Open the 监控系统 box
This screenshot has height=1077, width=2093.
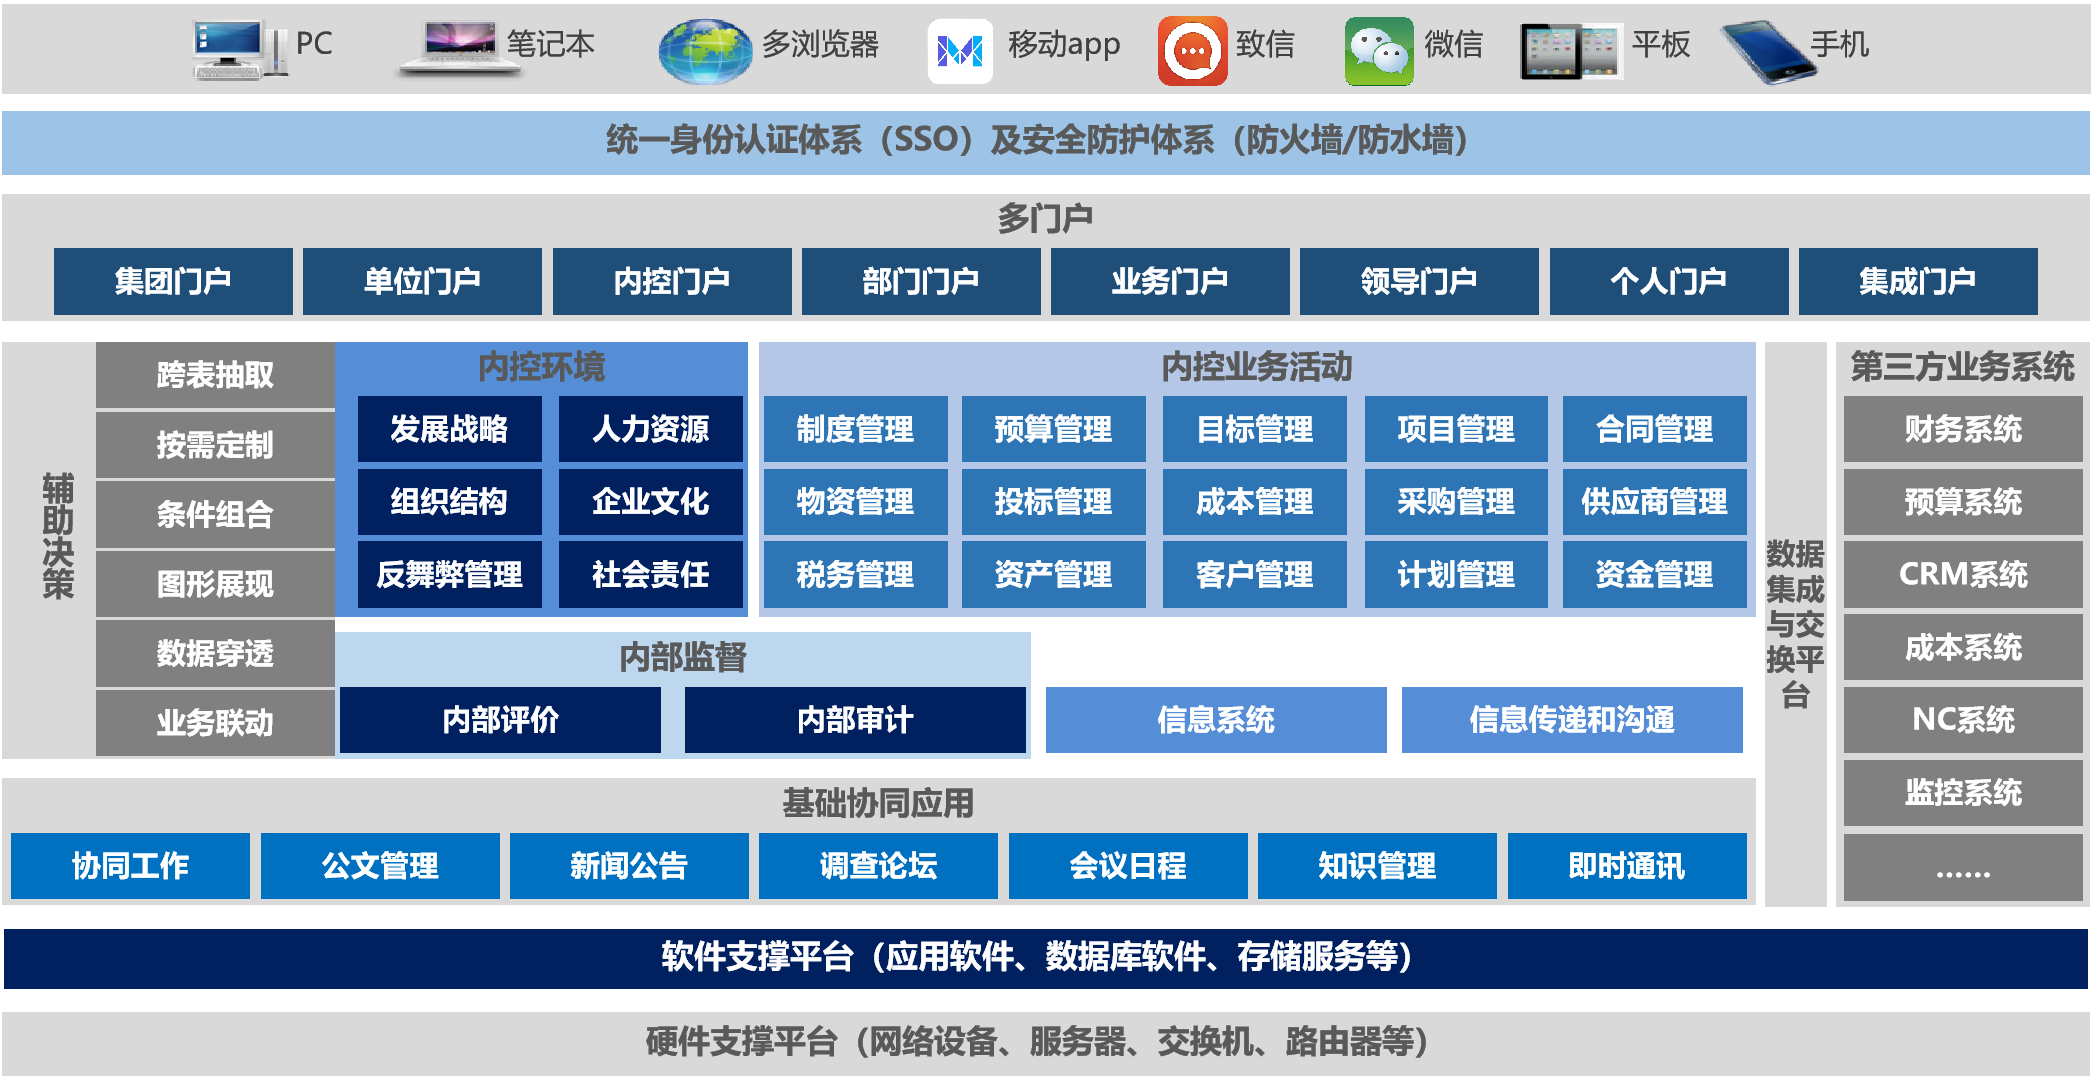[x=1964, y=793]
